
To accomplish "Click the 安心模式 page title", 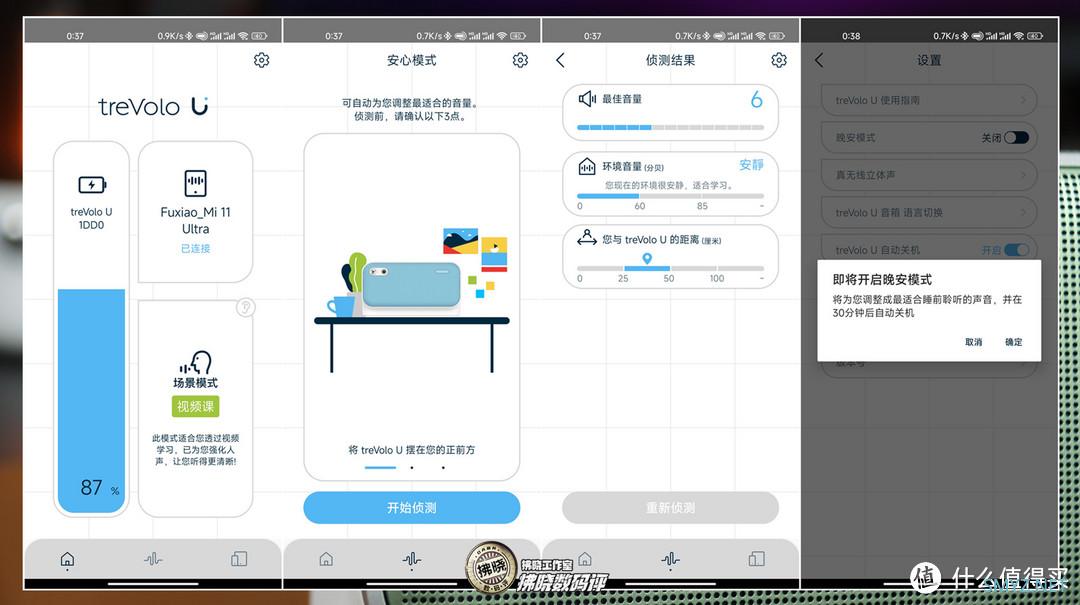I will click(x=411, y=60).
